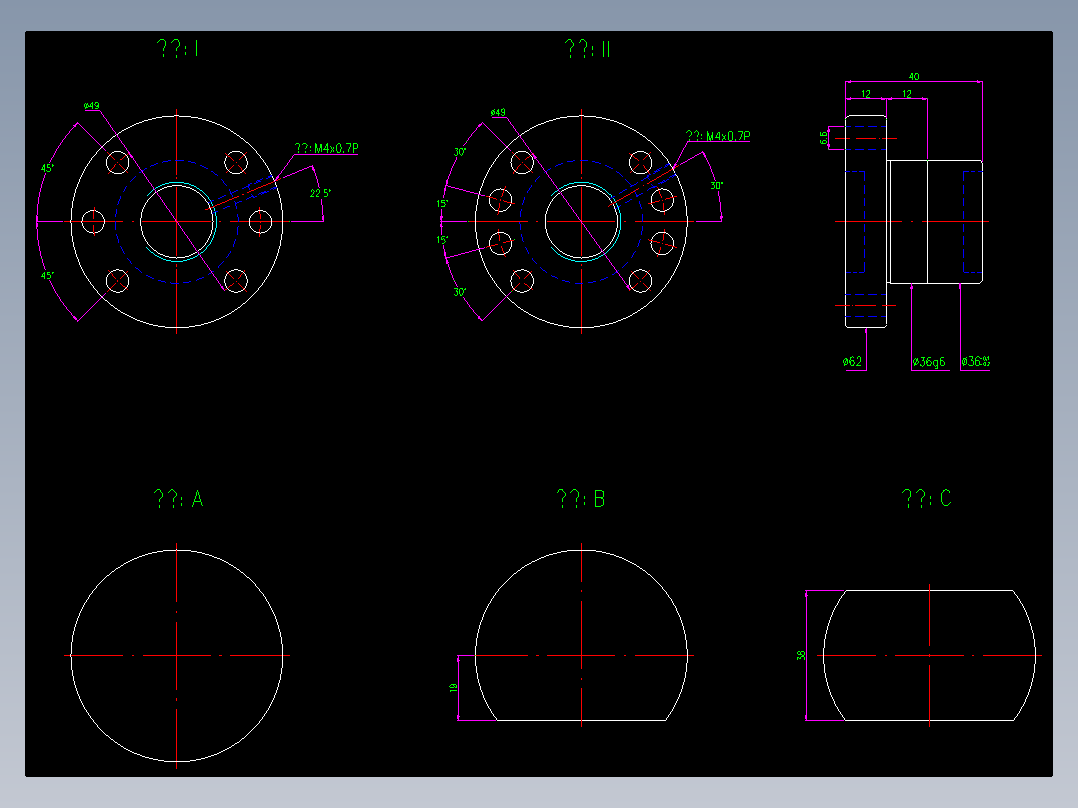Viewport: 1078px width, 808px height.
Task: Click the ø62 diameter label
Action: click(852, 361)
